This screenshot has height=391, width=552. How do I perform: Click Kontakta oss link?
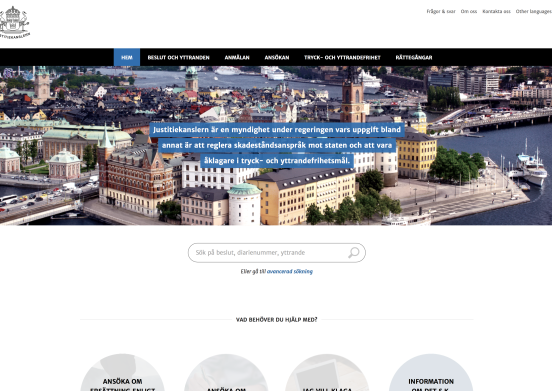tap(496, 11)
